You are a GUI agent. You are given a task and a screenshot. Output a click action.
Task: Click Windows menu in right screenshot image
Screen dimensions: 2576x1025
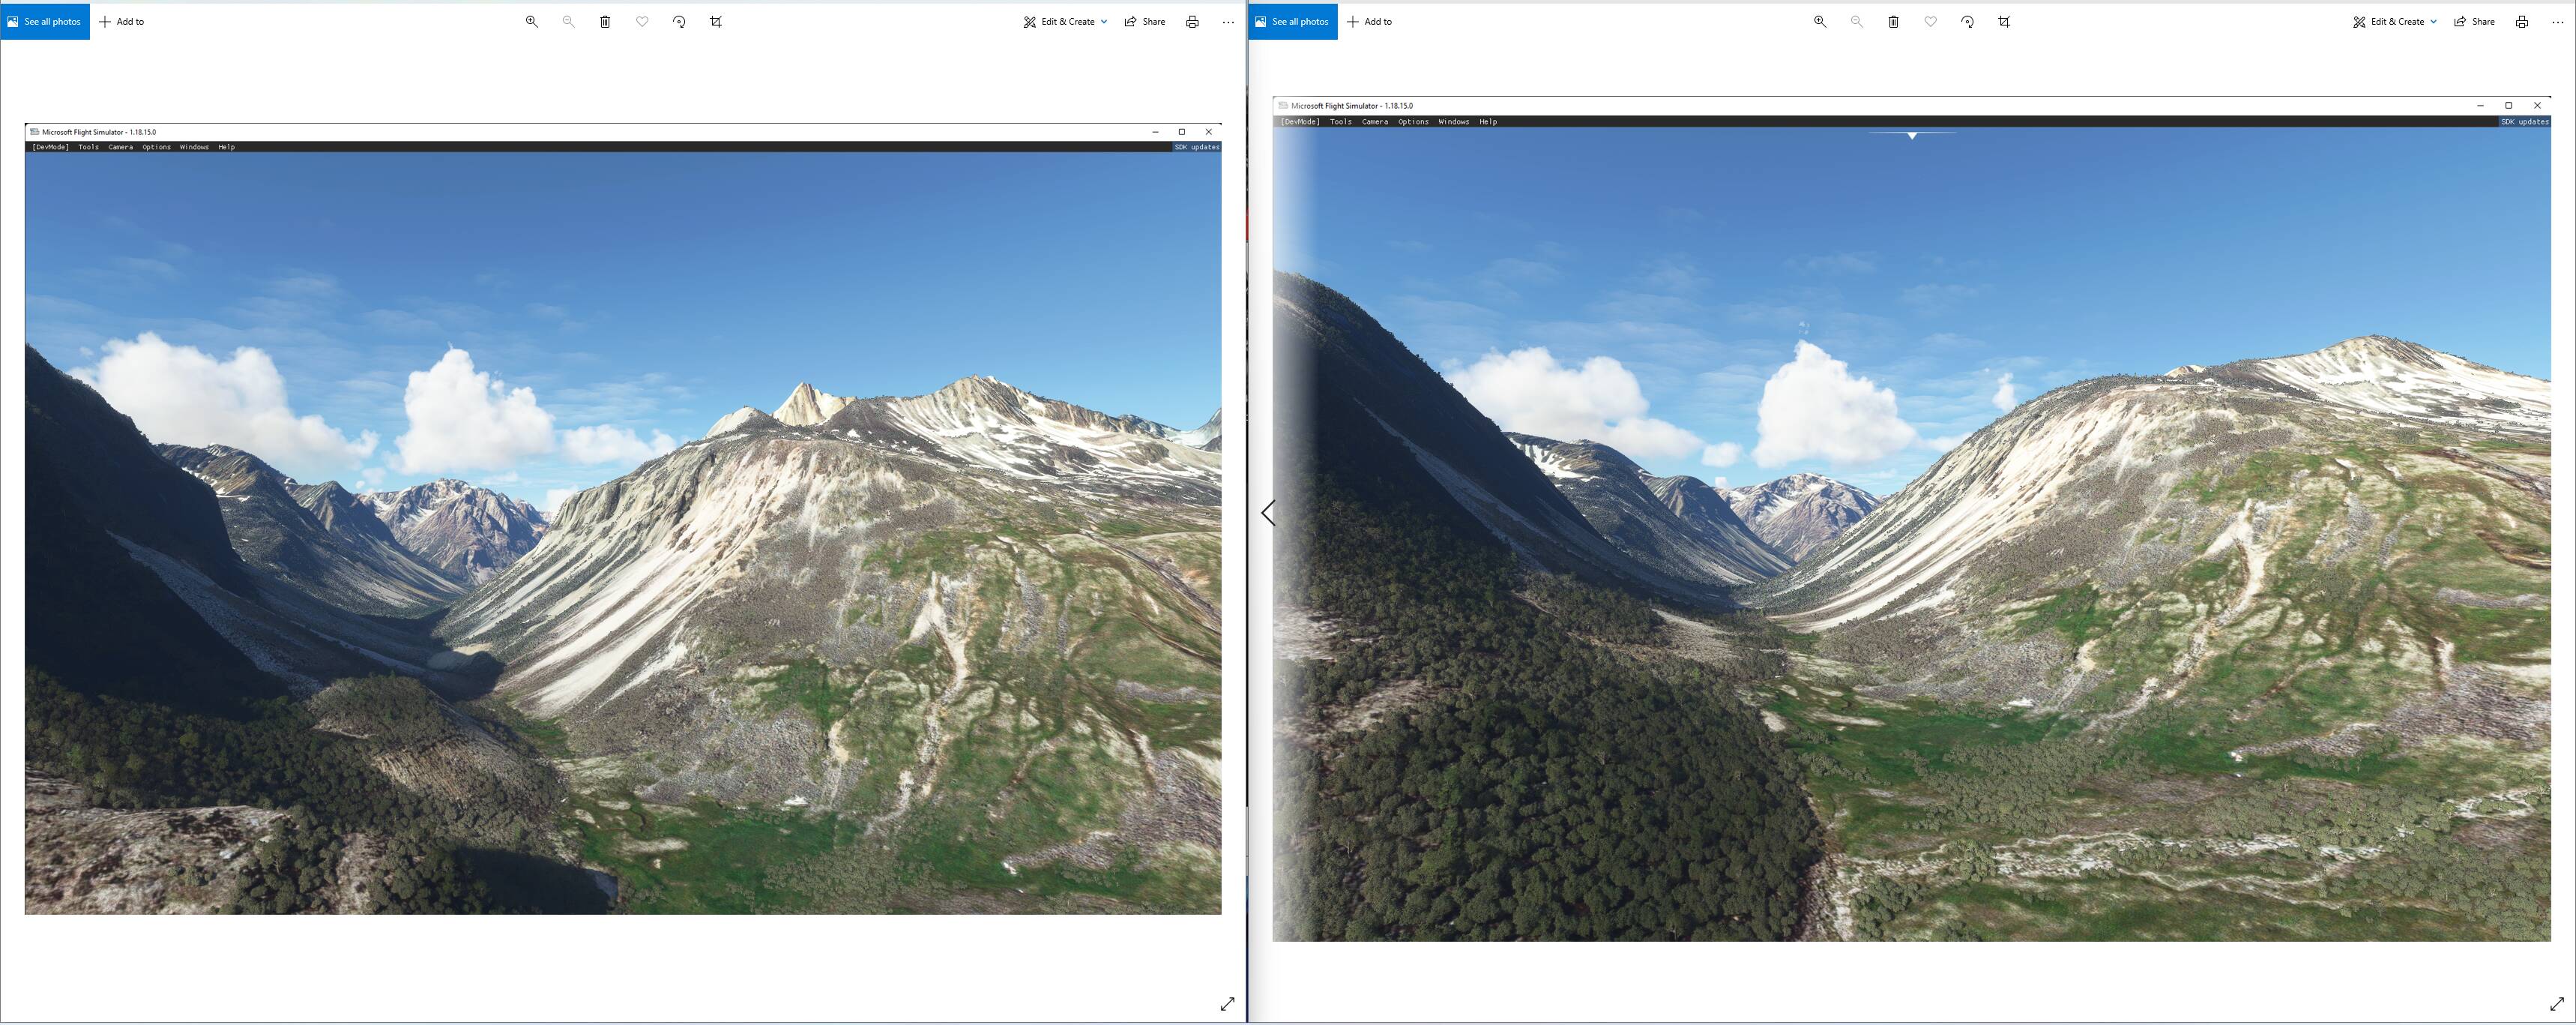1453,122
